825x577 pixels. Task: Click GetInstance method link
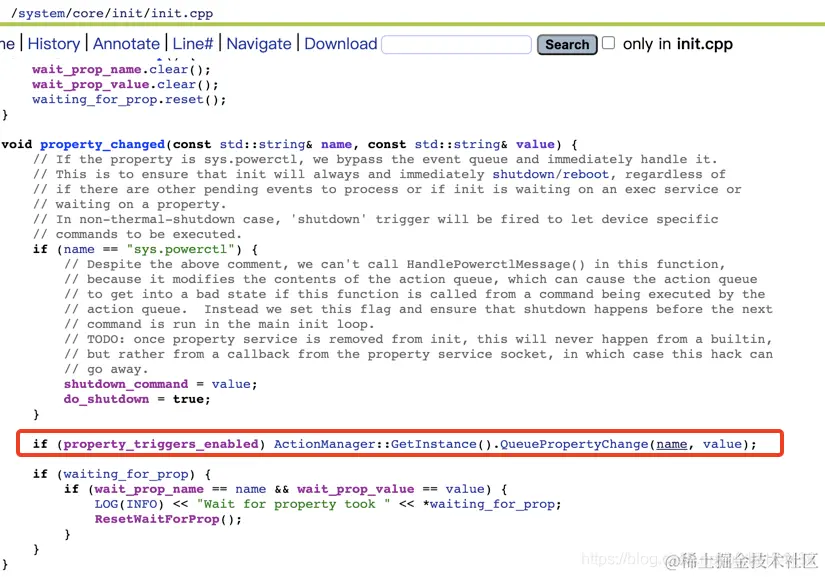coord(433,444)
